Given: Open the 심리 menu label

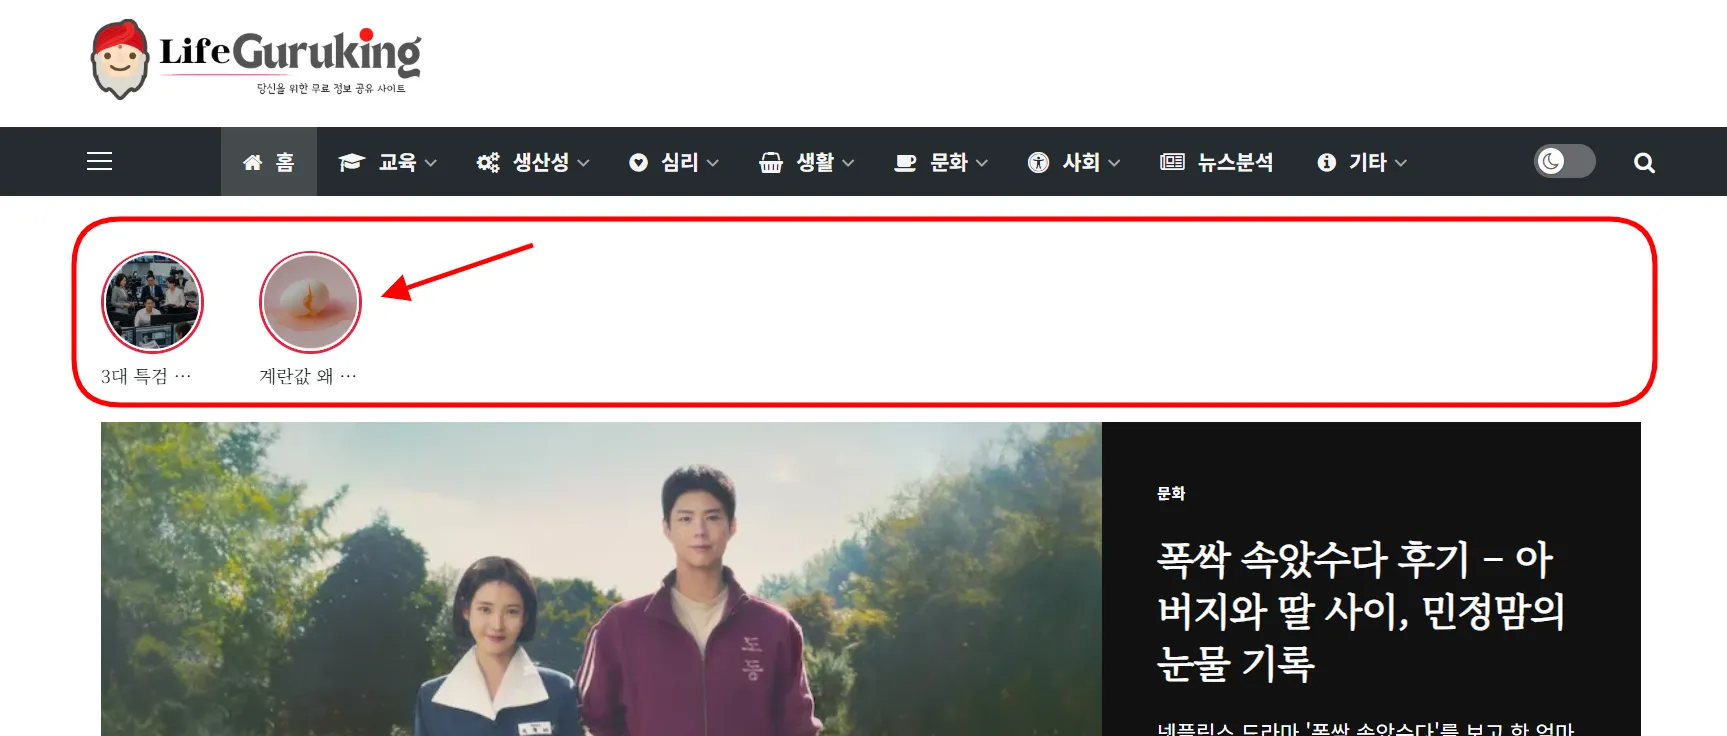Looking at the screenshot, I should pyautogui.click(x=680, y=162).
